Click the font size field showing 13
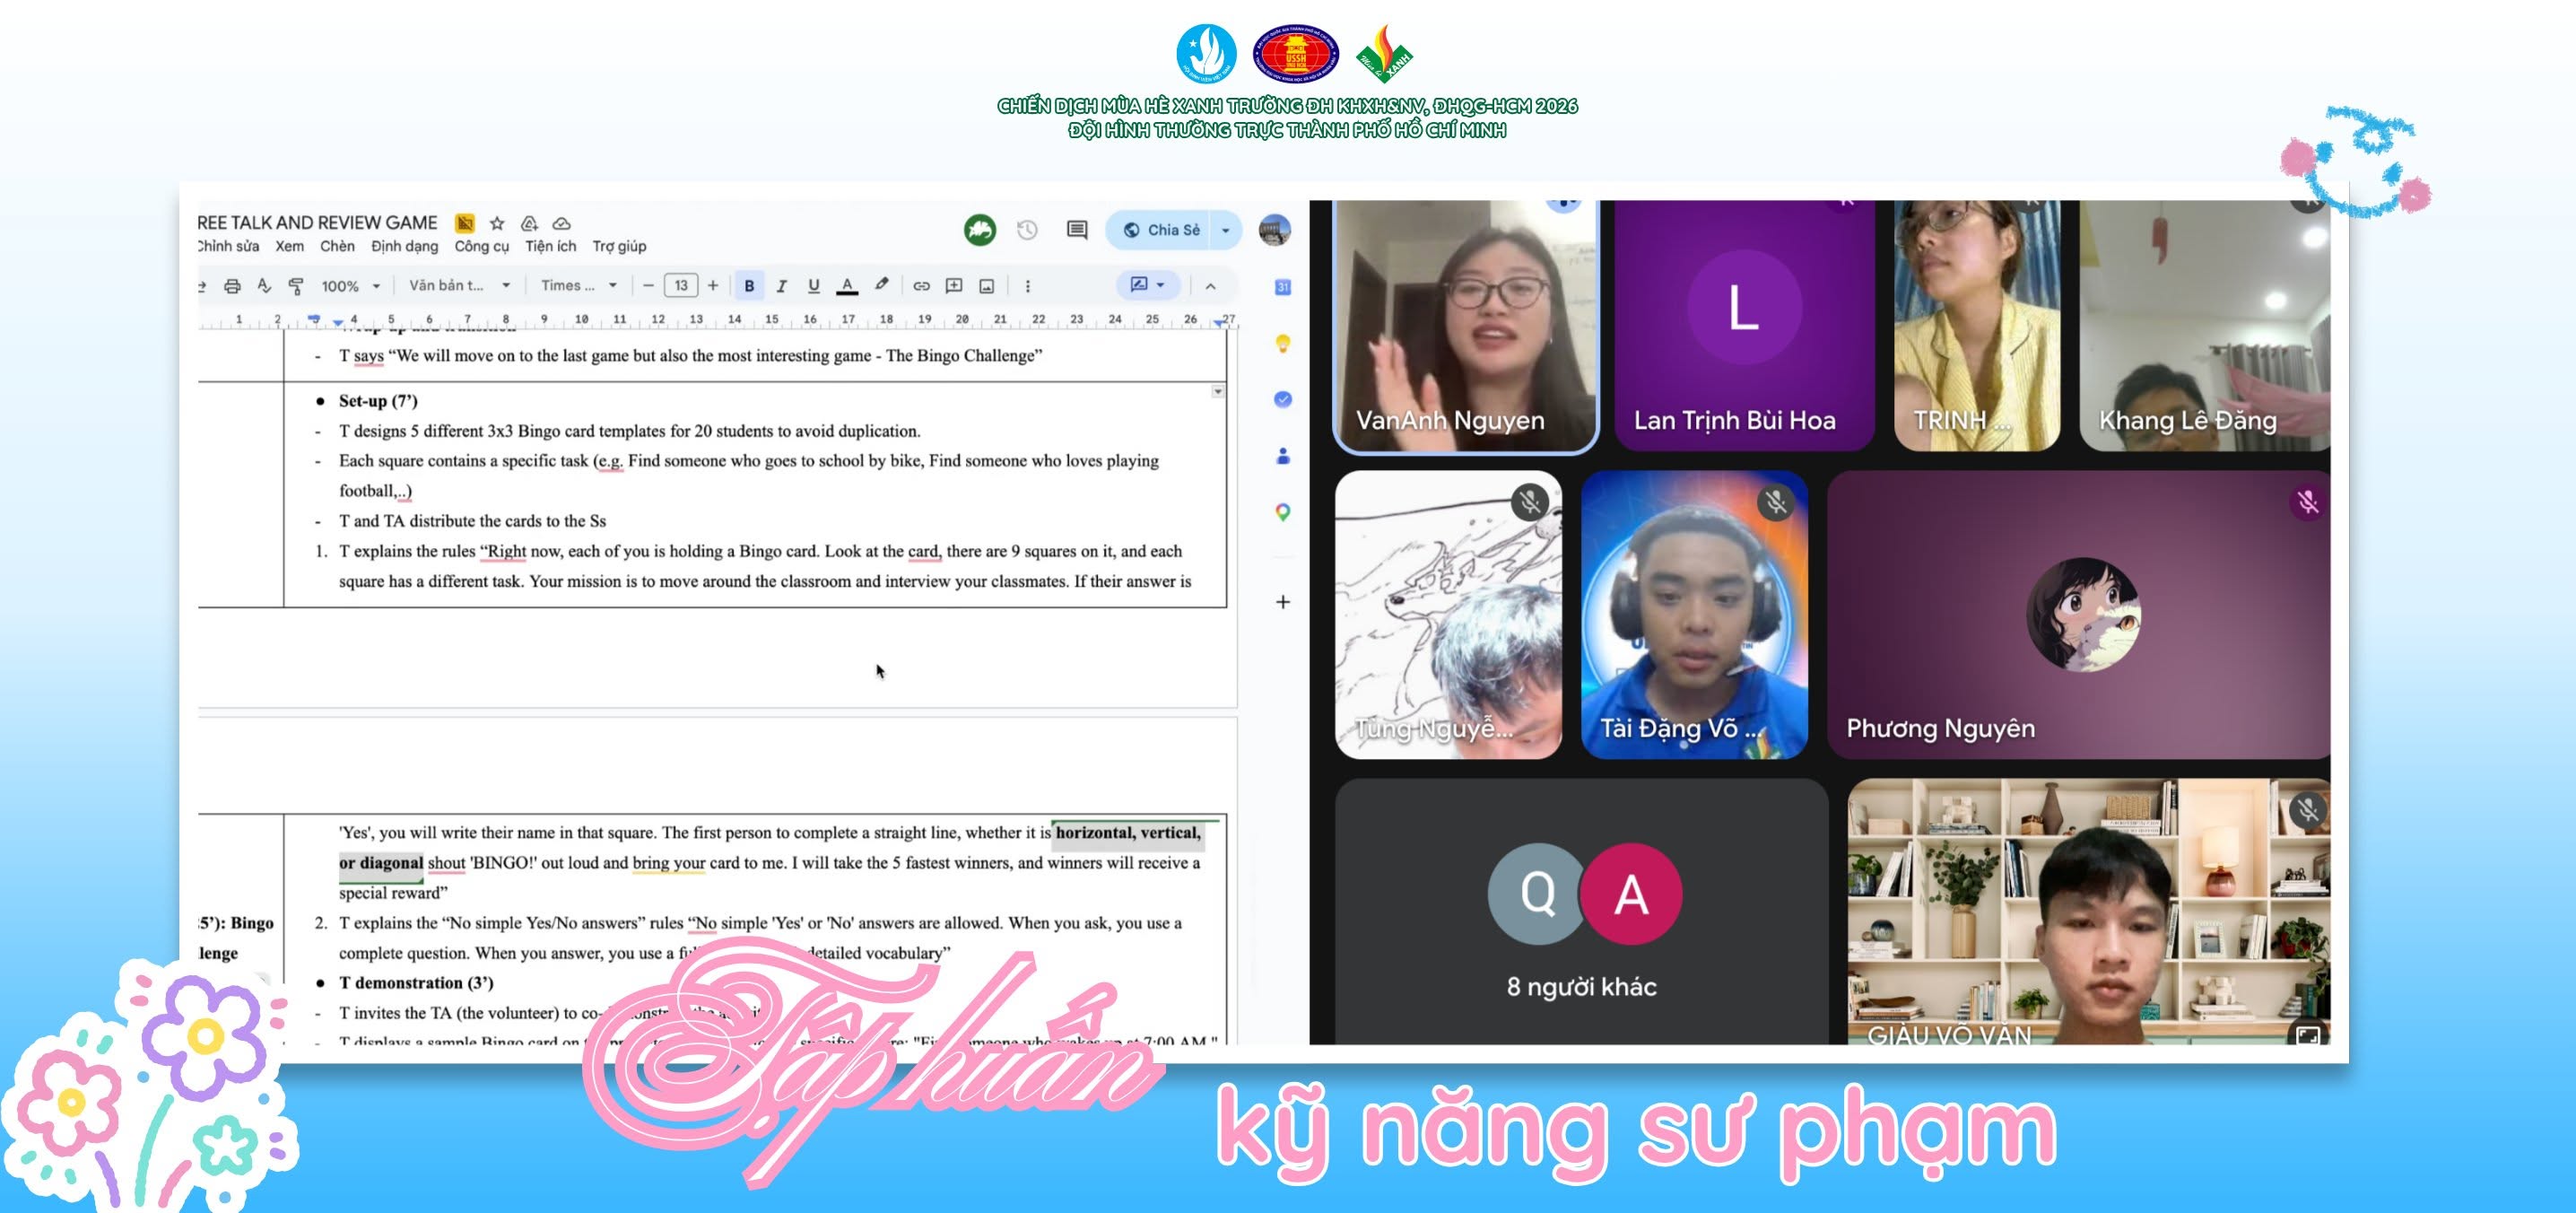Image resolution: width=2576 pixels, height=1213 pixels. tap(681, 286)
